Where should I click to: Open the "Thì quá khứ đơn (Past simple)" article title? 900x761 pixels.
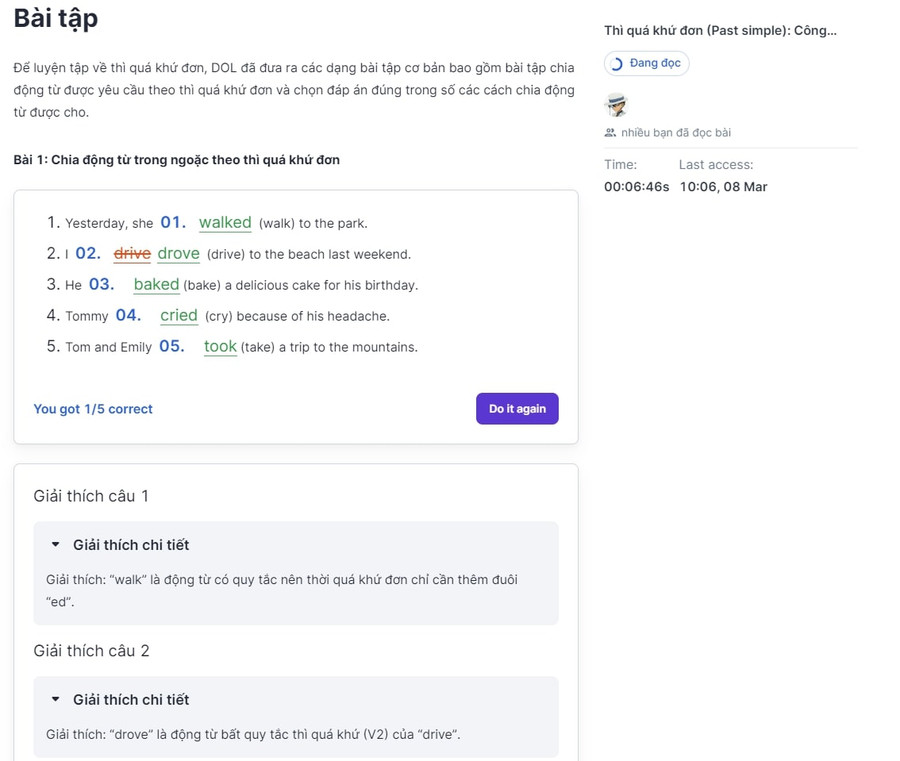click(x=720, y=30)
